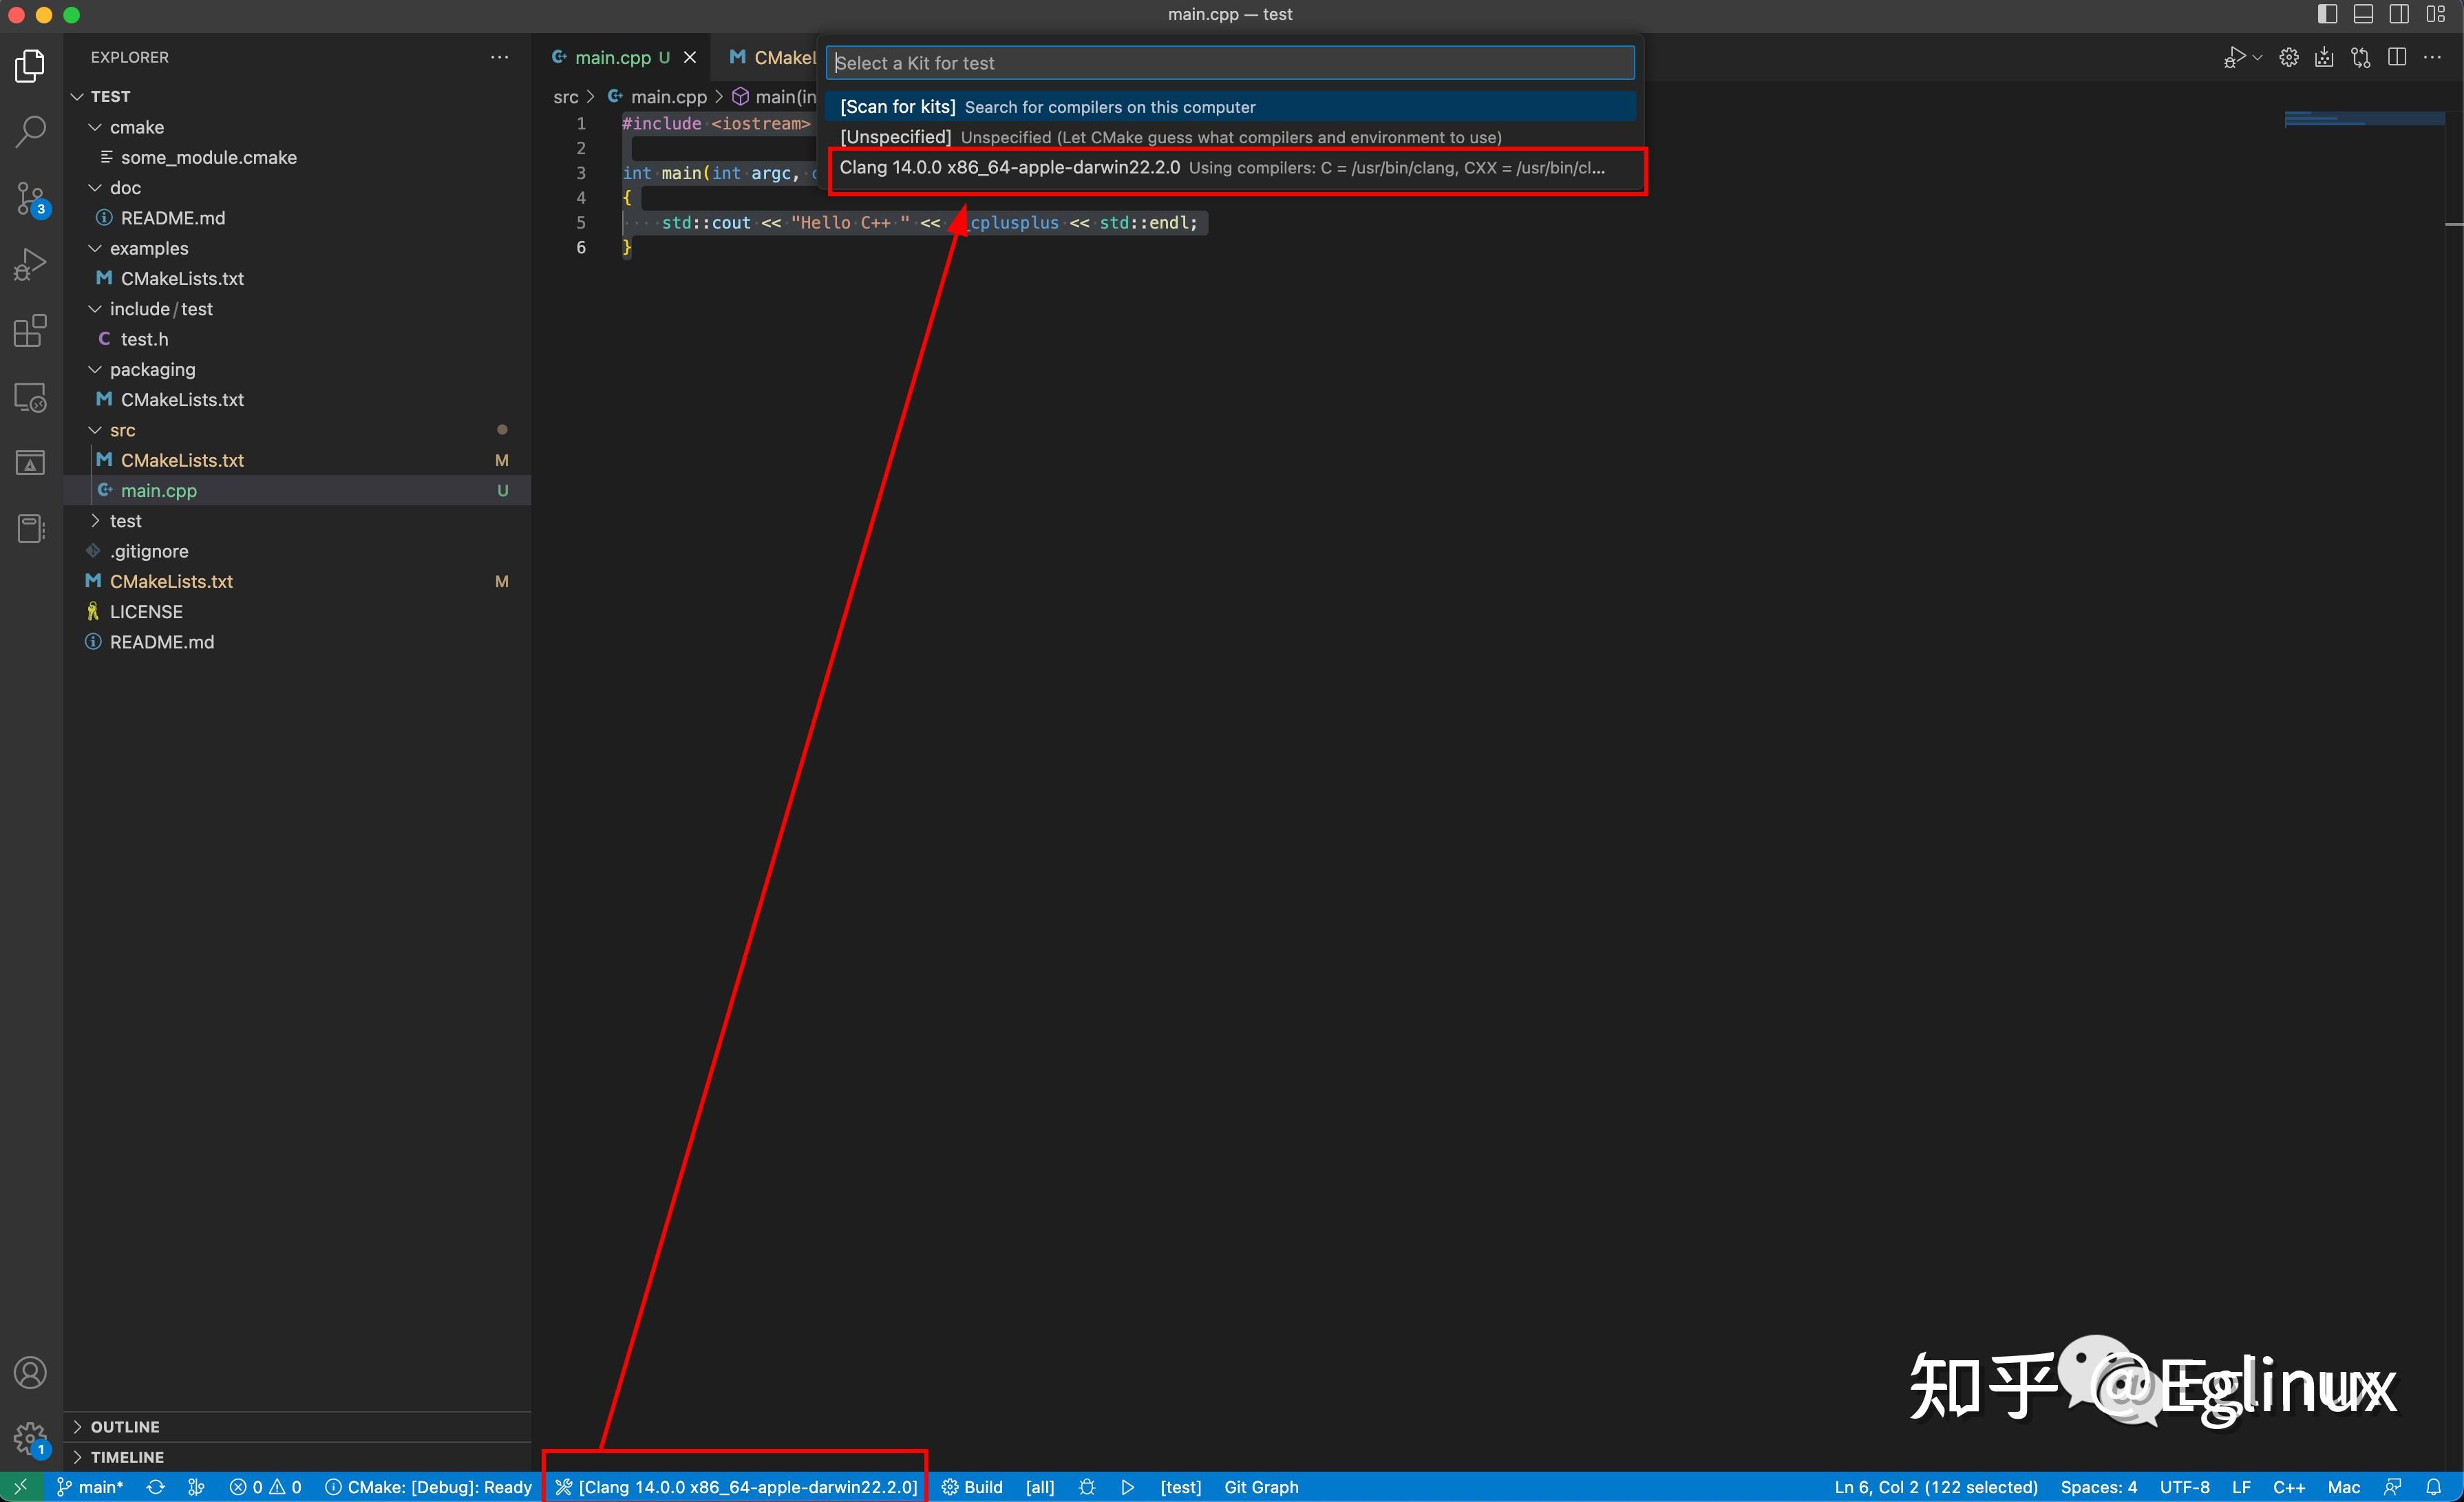
Task: Collapse the packaging folder
Action: click(95, 369)
